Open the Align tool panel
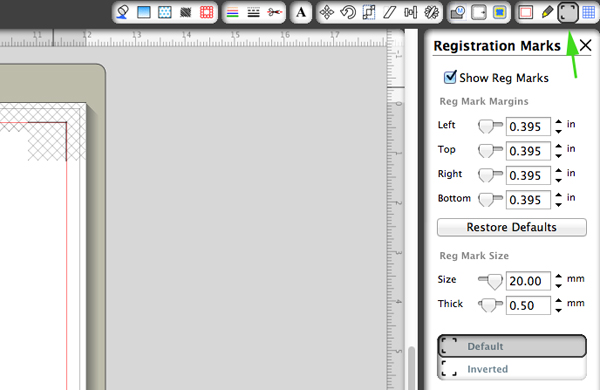Viewport: 600px width, 390px height. click(x=411, y=13)
